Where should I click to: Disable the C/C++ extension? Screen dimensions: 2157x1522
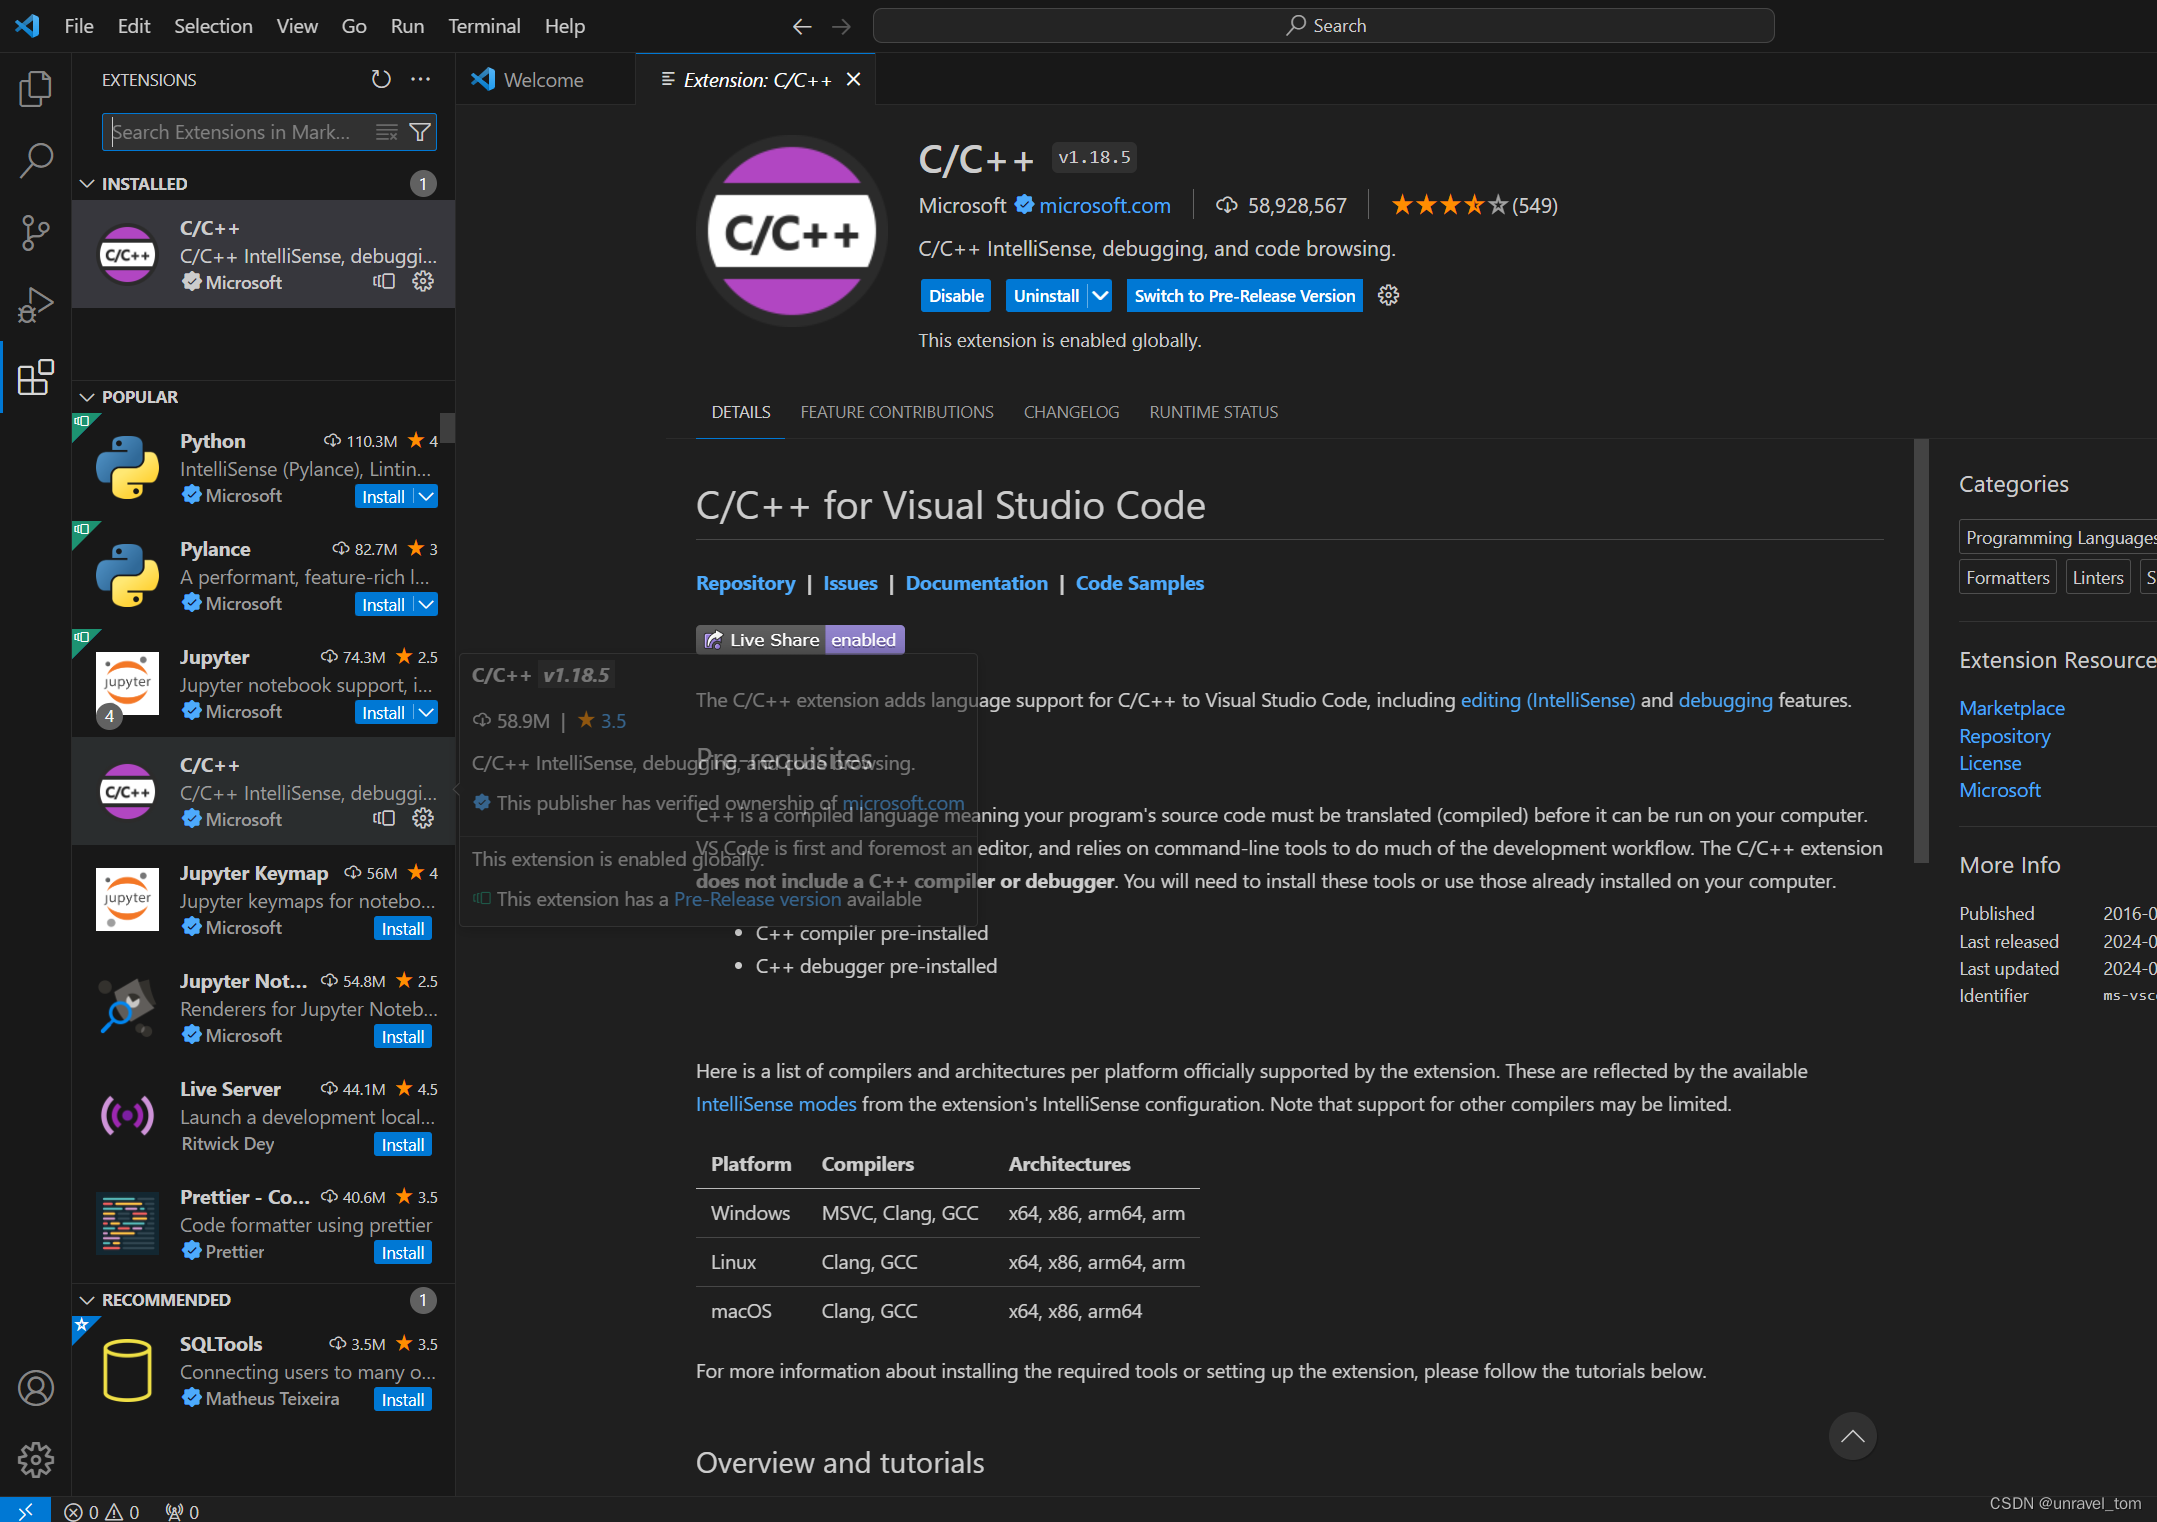coord(955,296)
